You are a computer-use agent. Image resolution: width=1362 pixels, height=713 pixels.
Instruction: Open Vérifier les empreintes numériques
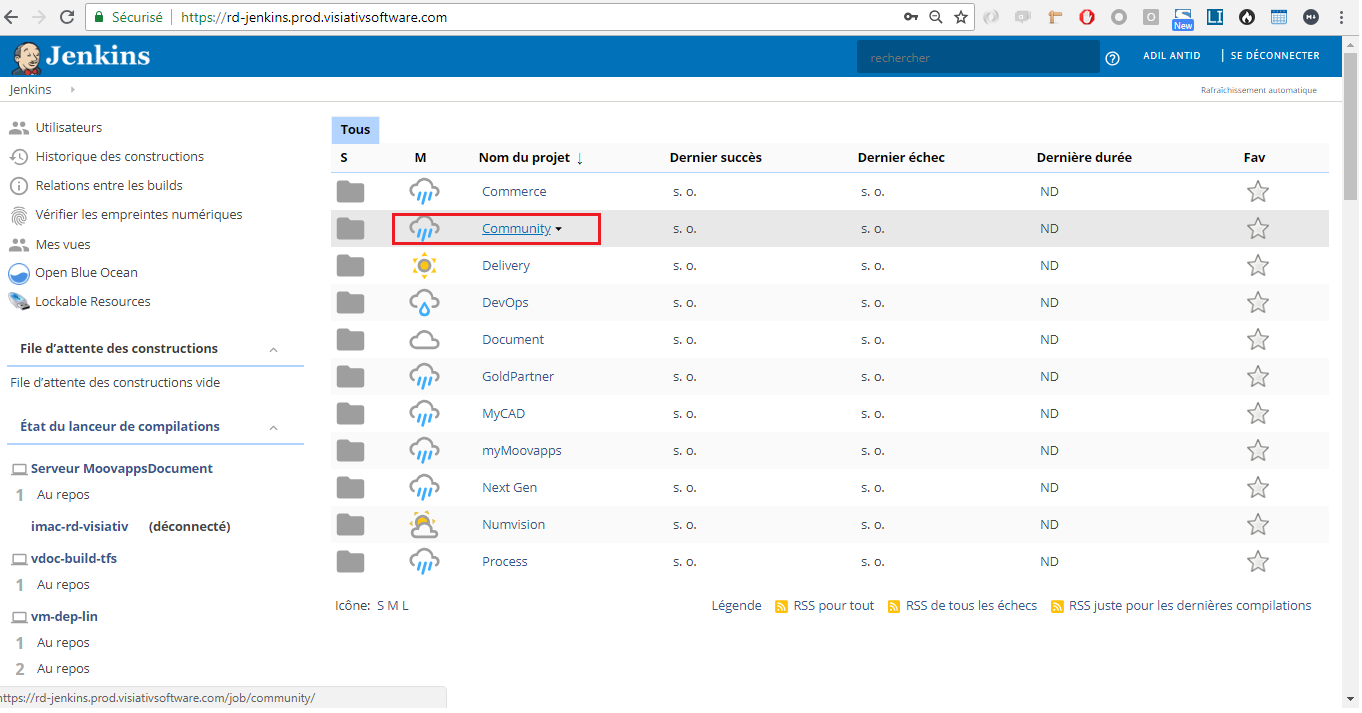click(139, 215)
